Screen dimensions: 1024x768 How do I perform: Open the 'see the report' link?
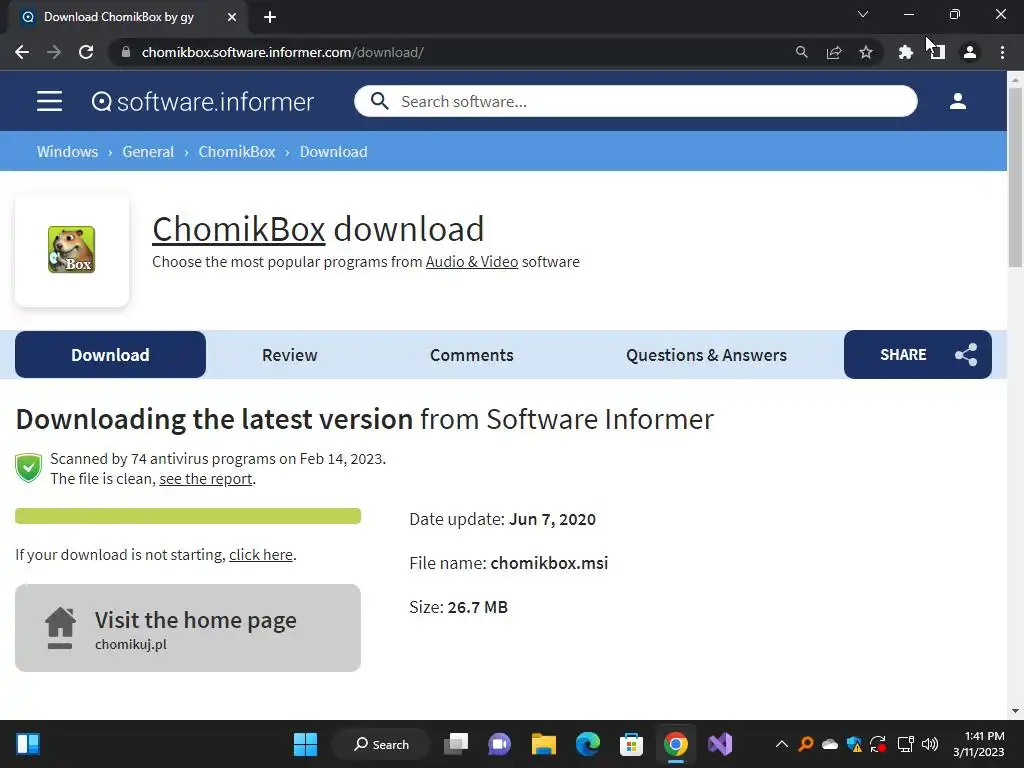pos(206,479)
